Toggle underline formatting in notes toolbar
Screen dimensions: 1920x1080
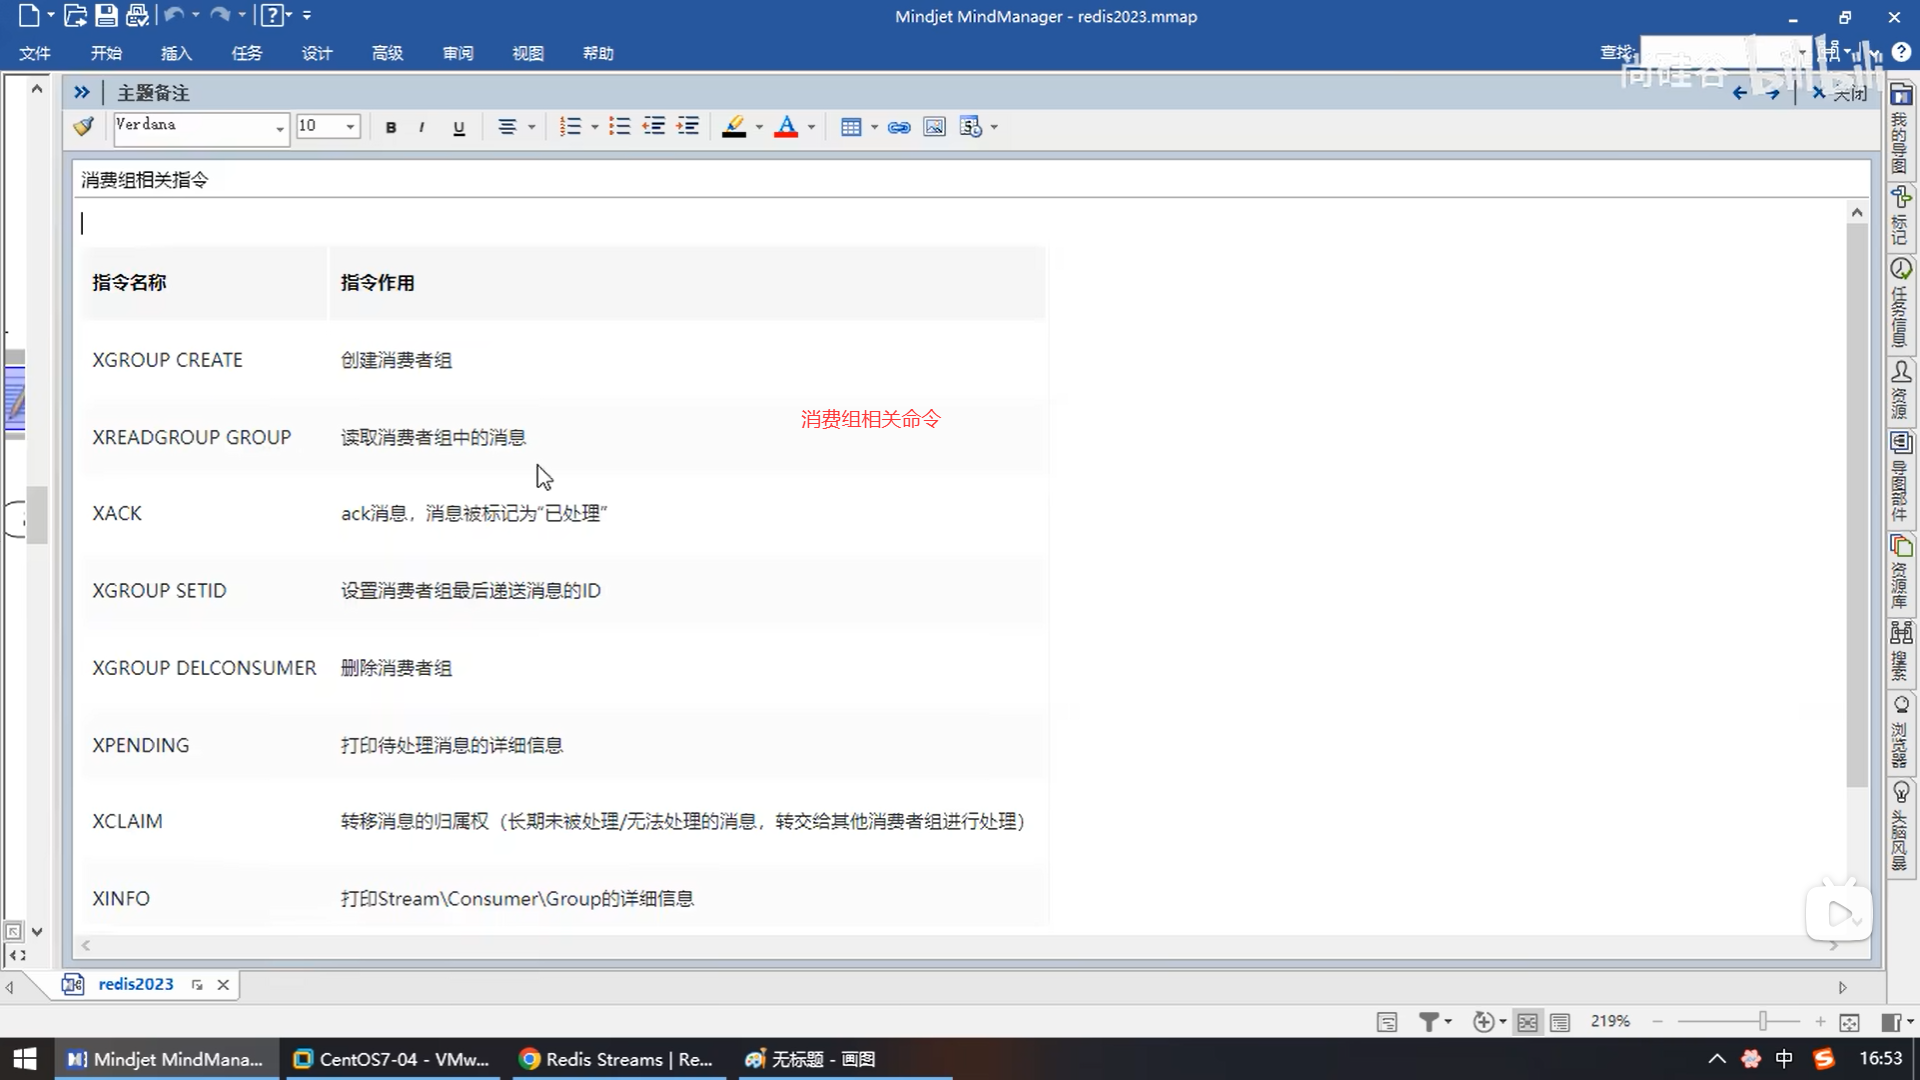click(459, 127)
